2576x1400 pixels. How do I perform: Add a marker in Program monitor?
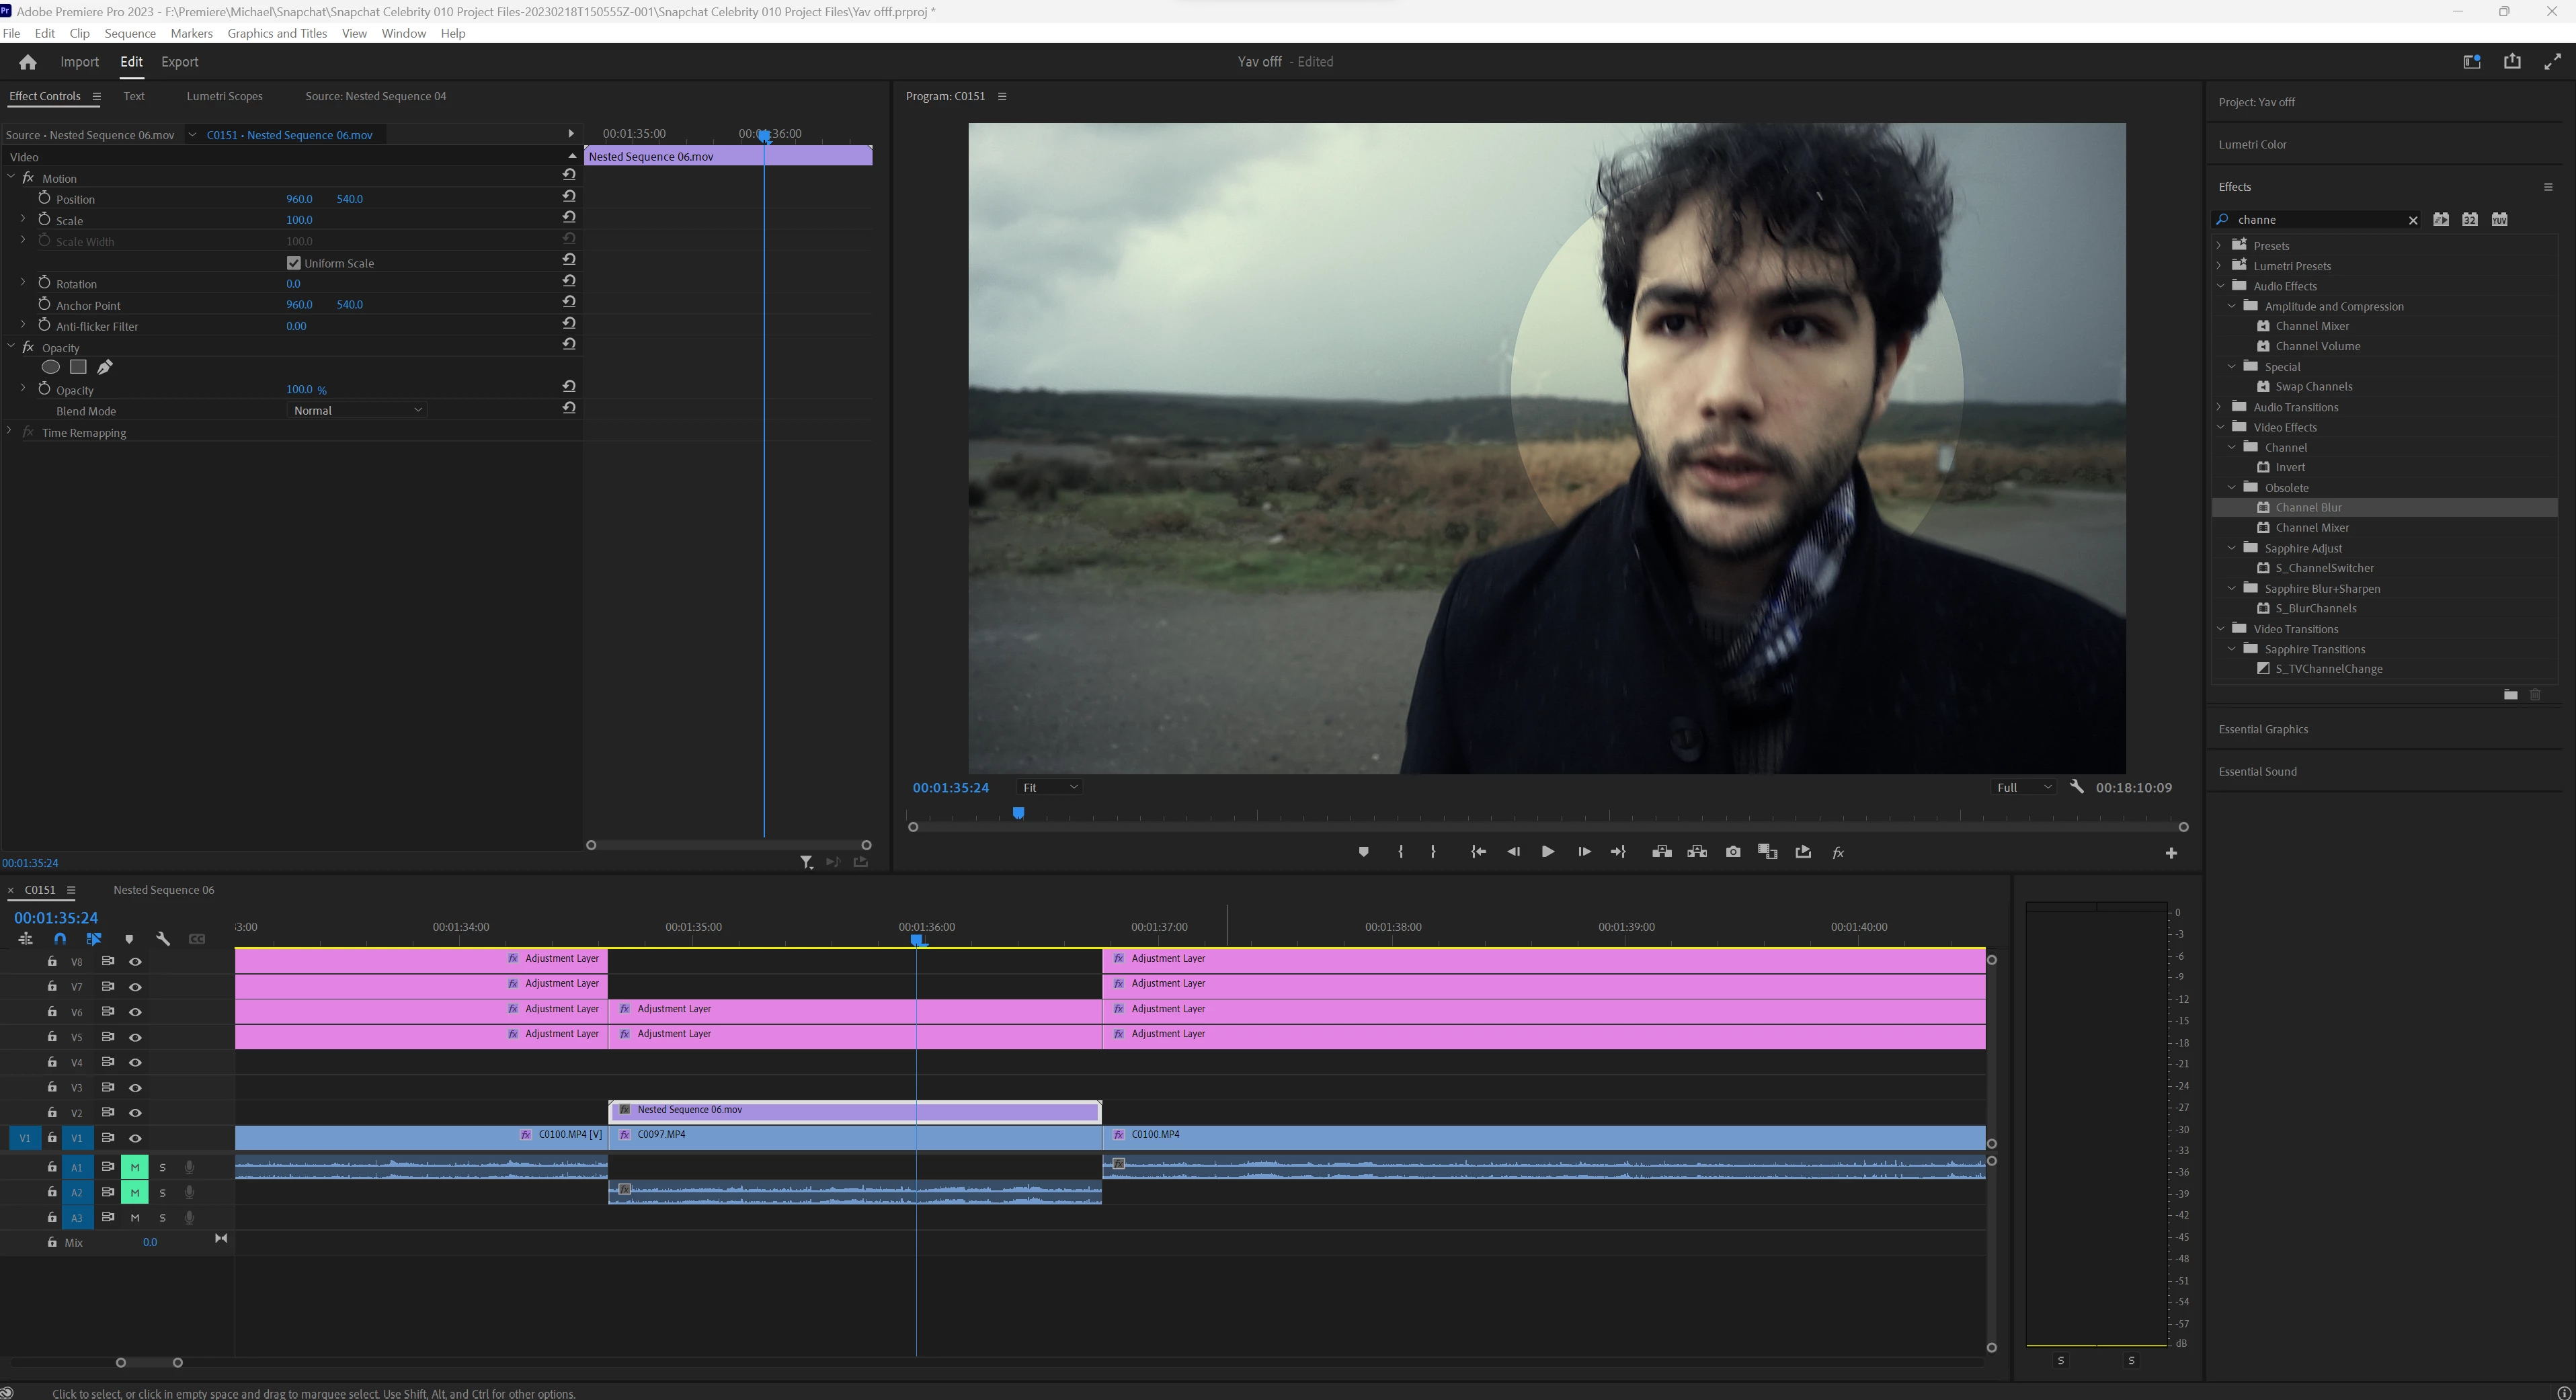pos(1363,852)
